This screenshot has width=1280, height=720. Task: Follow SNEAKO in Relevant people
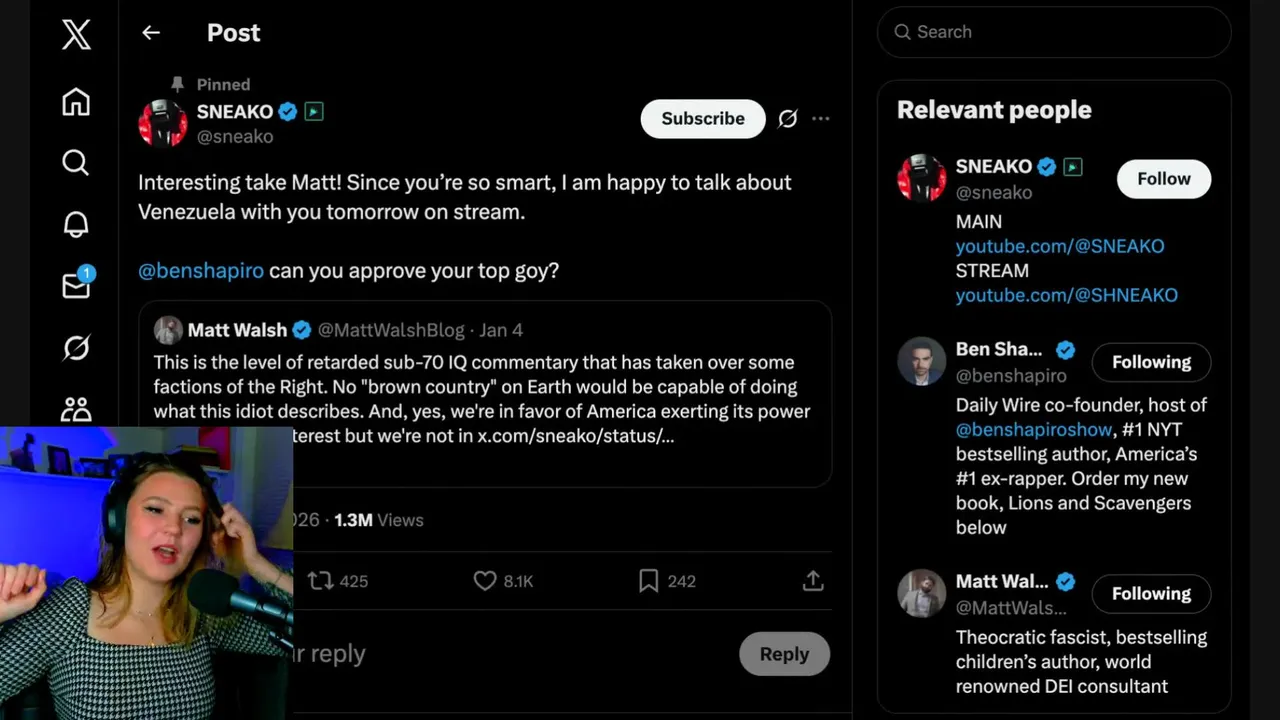point(1163,179)
